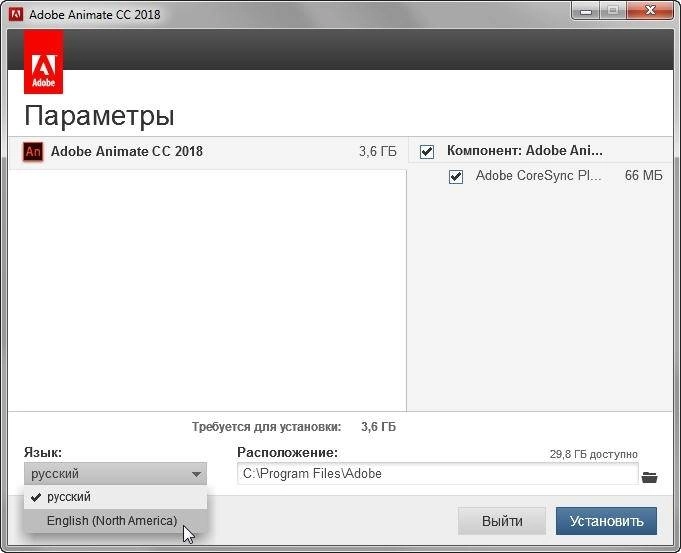Screen dimensions: 681x553
Task: Close the Adobe Animate CC 2018 window
Action: pos(650,10)
